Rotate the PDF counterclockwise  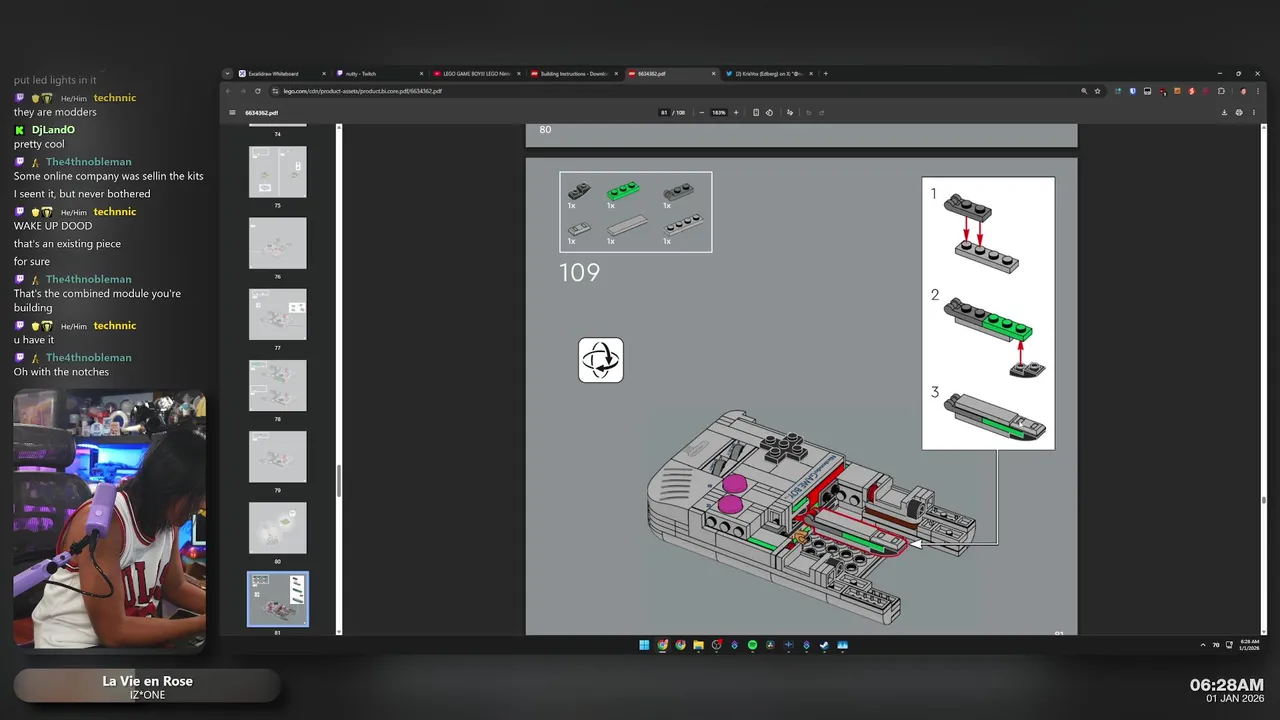click(769, 113)
